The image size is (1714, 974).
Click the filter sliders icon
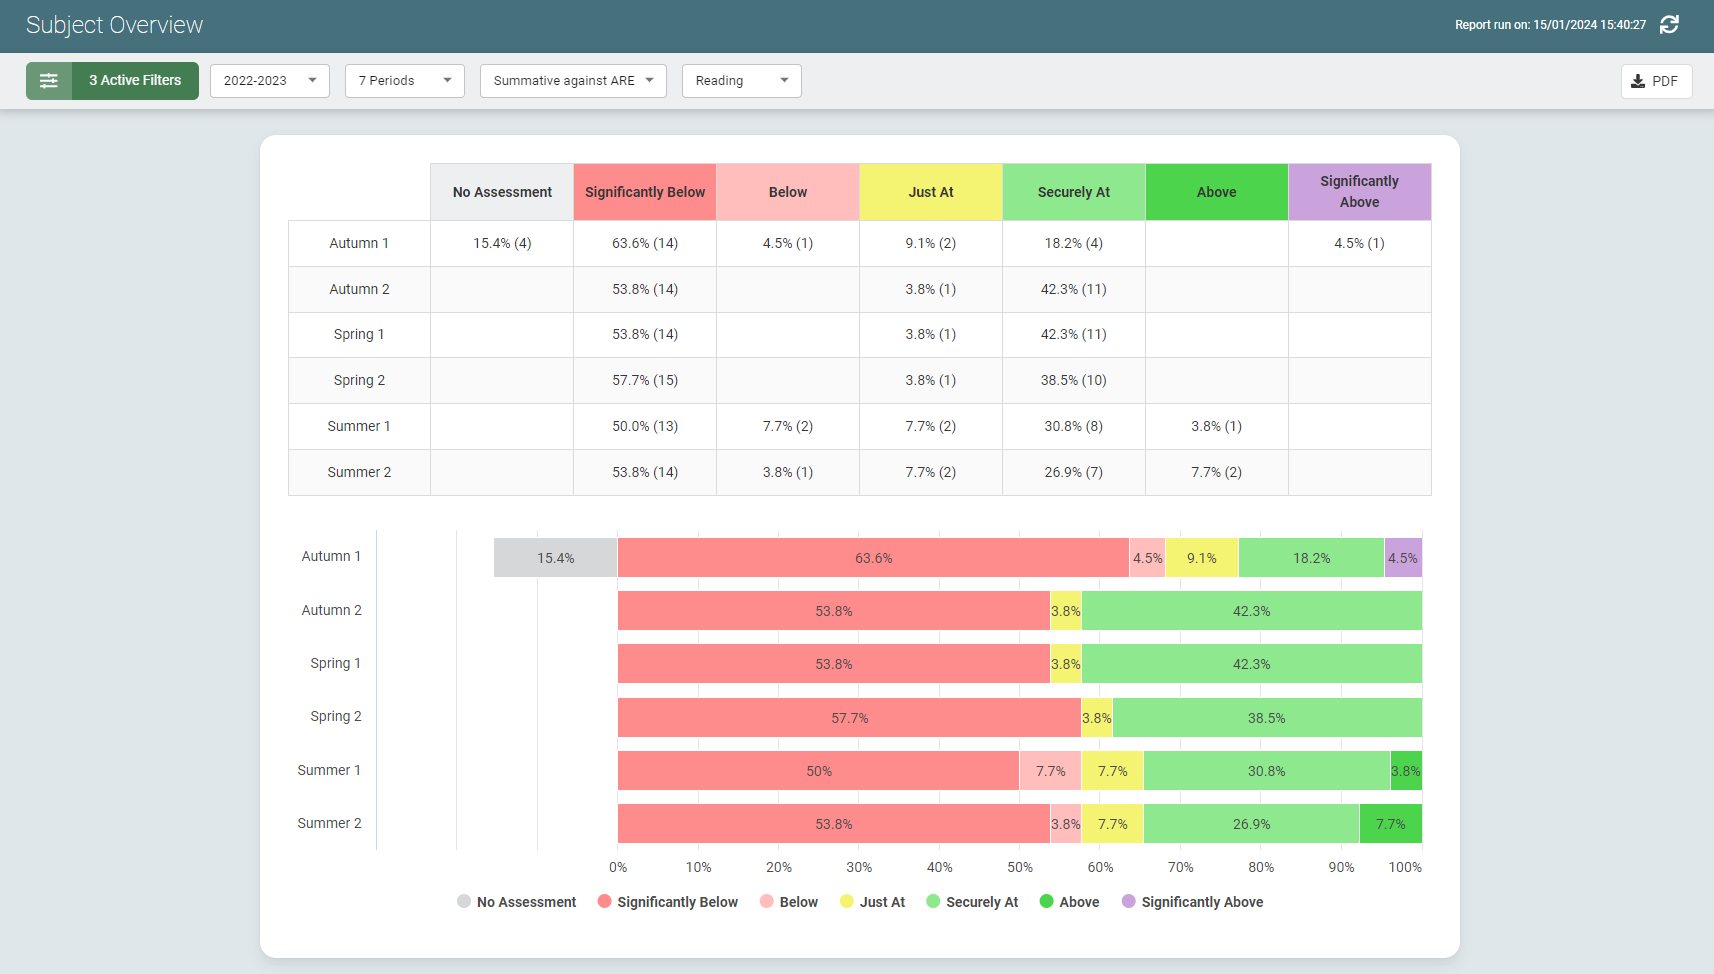pyautogui.click(x=49, y=81)
